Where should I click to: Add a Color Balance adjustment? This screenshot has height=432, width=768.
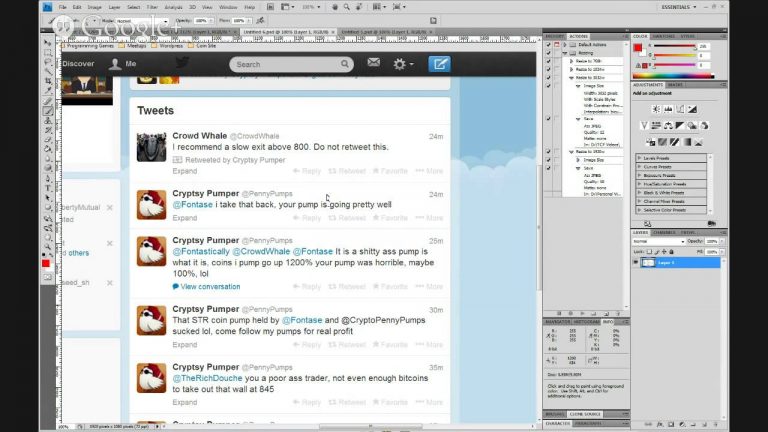(668, 126)
